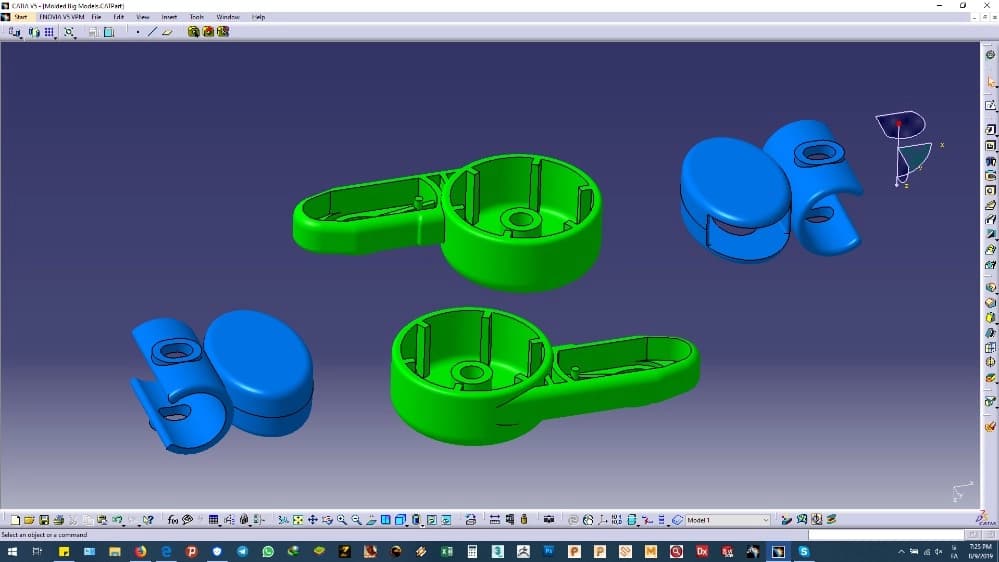
Task: Open Telegram from the taskbar
Action: [242, 551]
